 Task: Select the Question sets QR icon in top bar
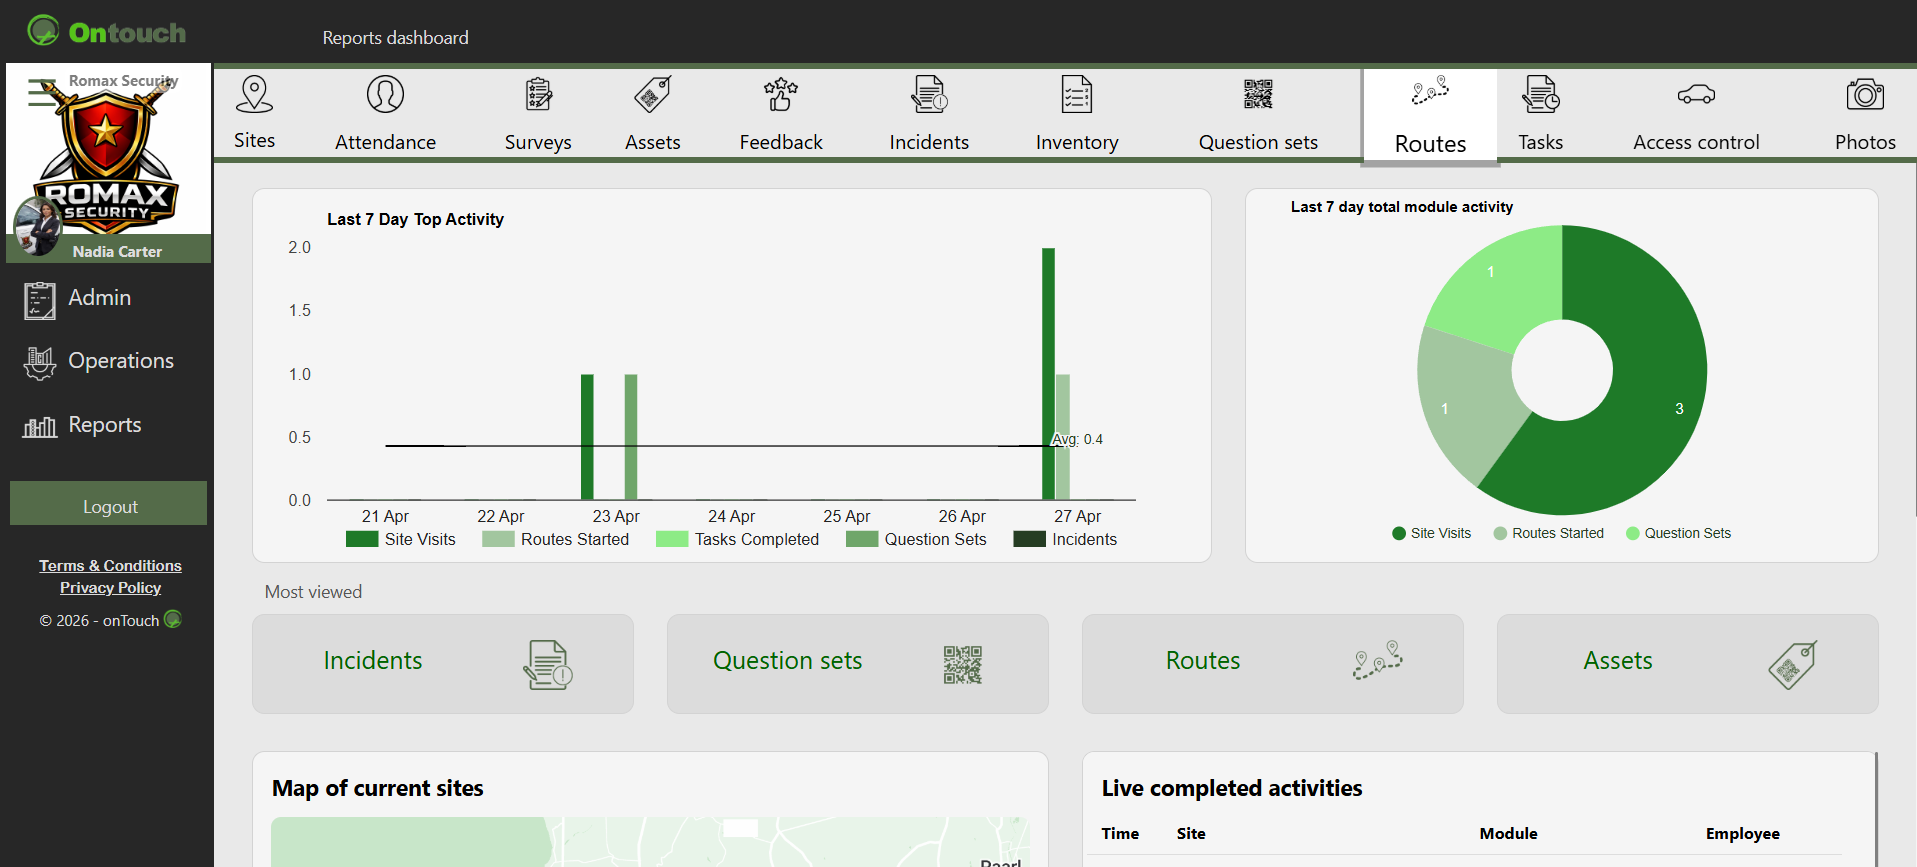tap(1258, 94)
